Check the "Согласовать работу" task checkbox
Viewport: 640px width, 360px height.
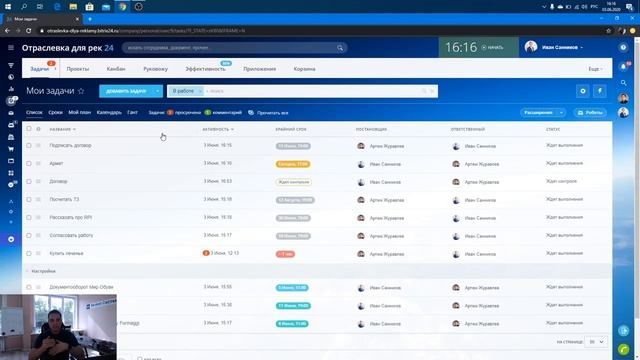pyautogui.click(x=29, y=236)
